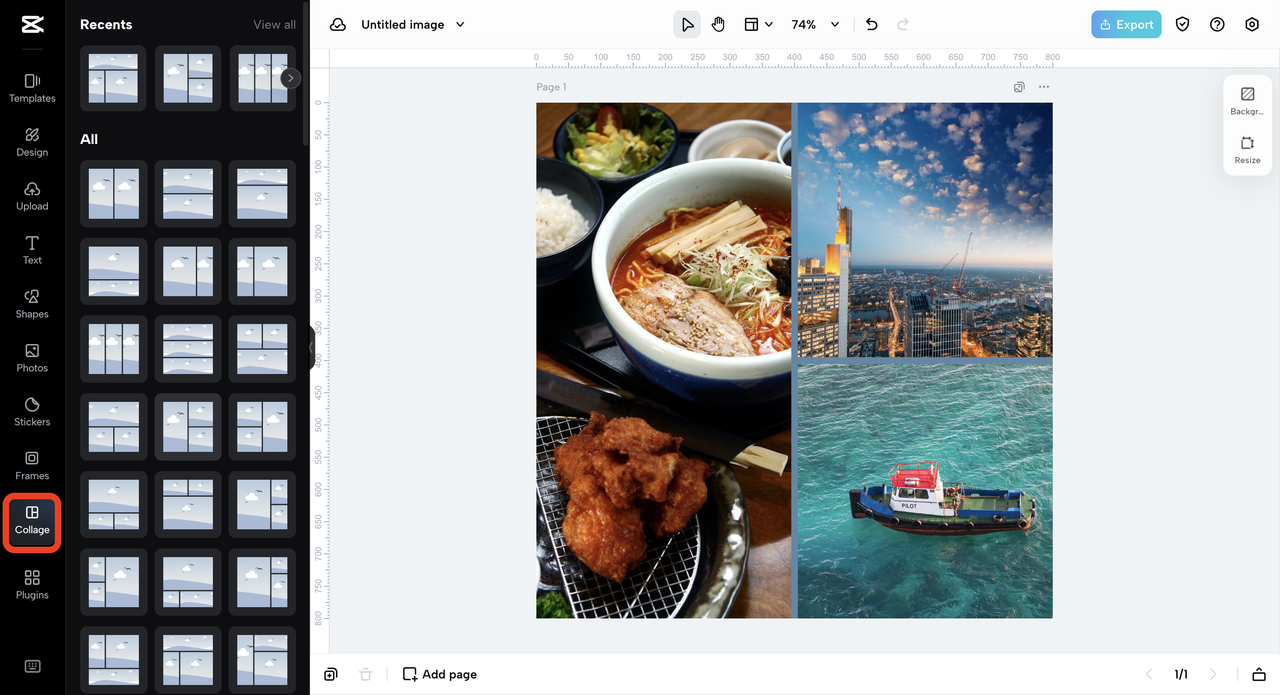Select the ramen food photo on canvas
This screenshot has height=695, width=1280.
[x=663, y=360]
